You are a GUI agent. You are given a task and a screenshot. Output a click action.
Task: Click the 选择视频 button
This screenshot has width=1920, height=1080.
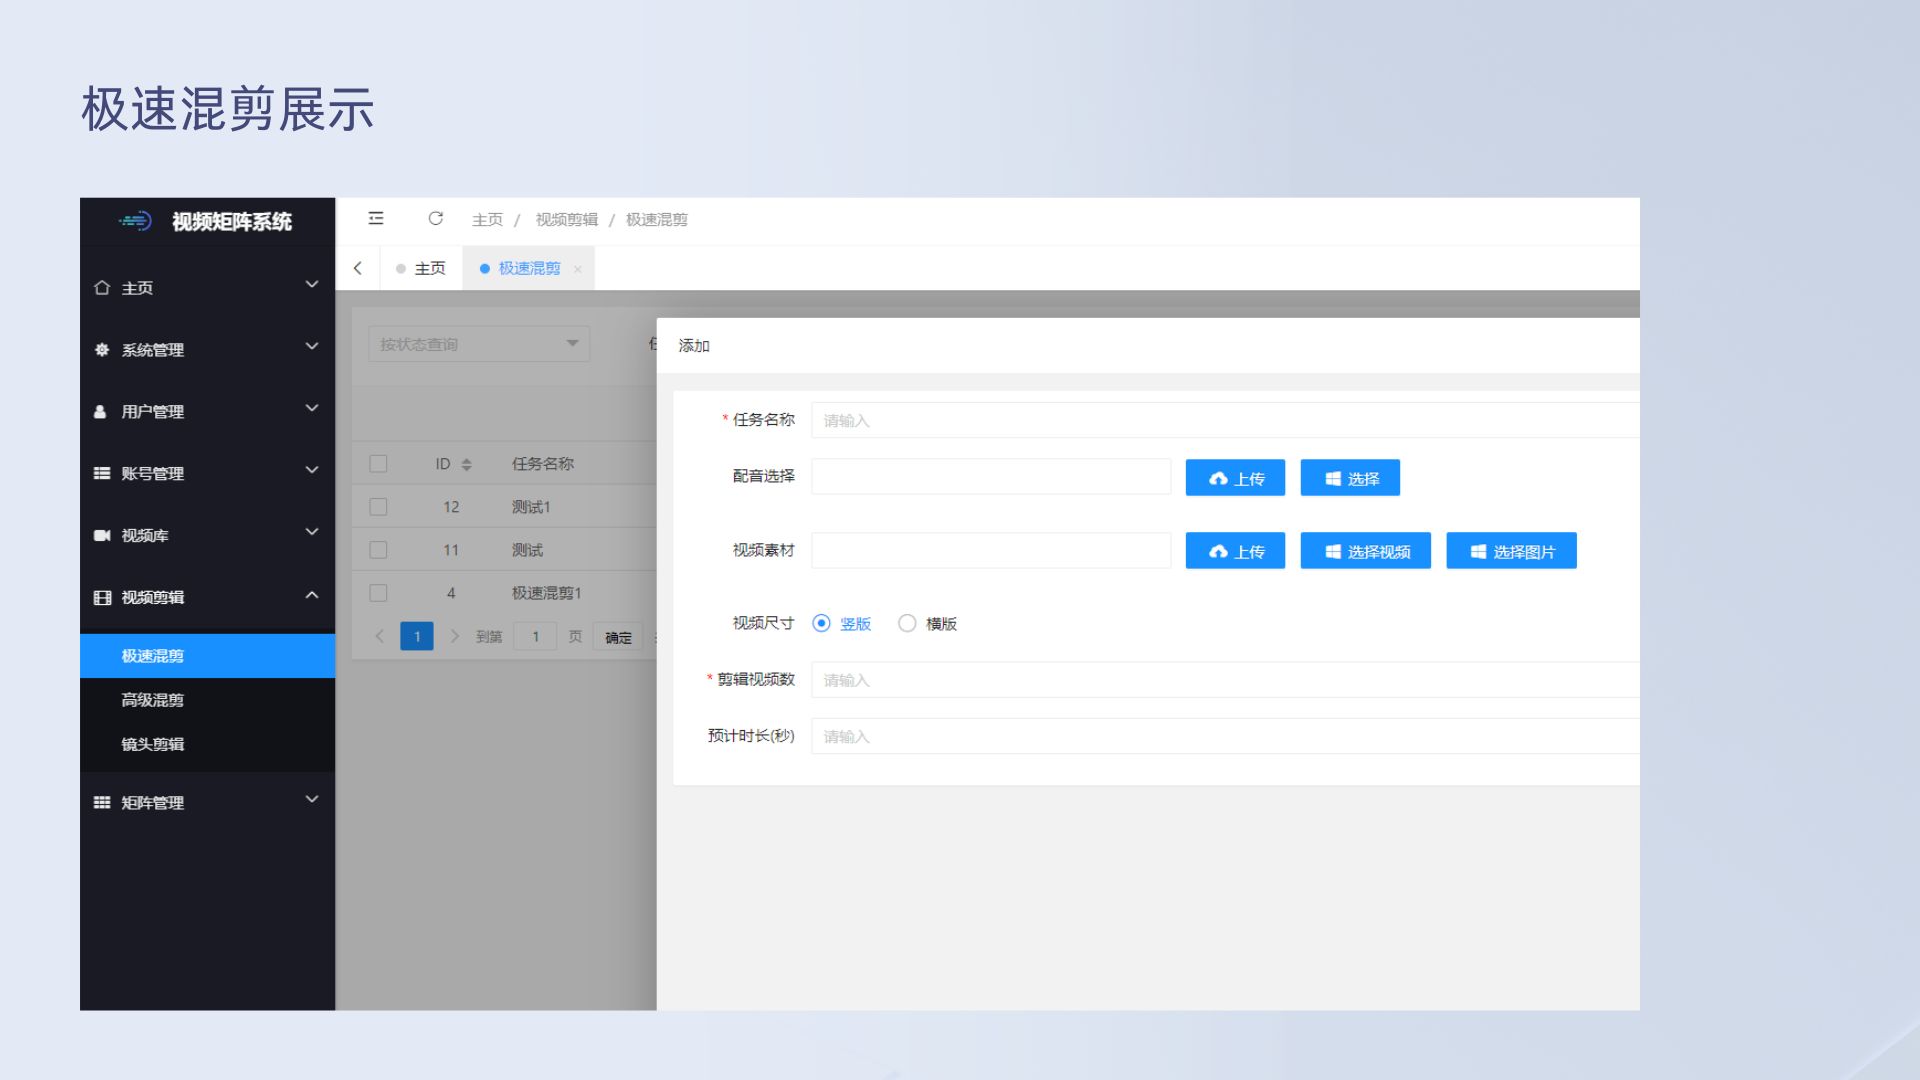(1365, 551)
